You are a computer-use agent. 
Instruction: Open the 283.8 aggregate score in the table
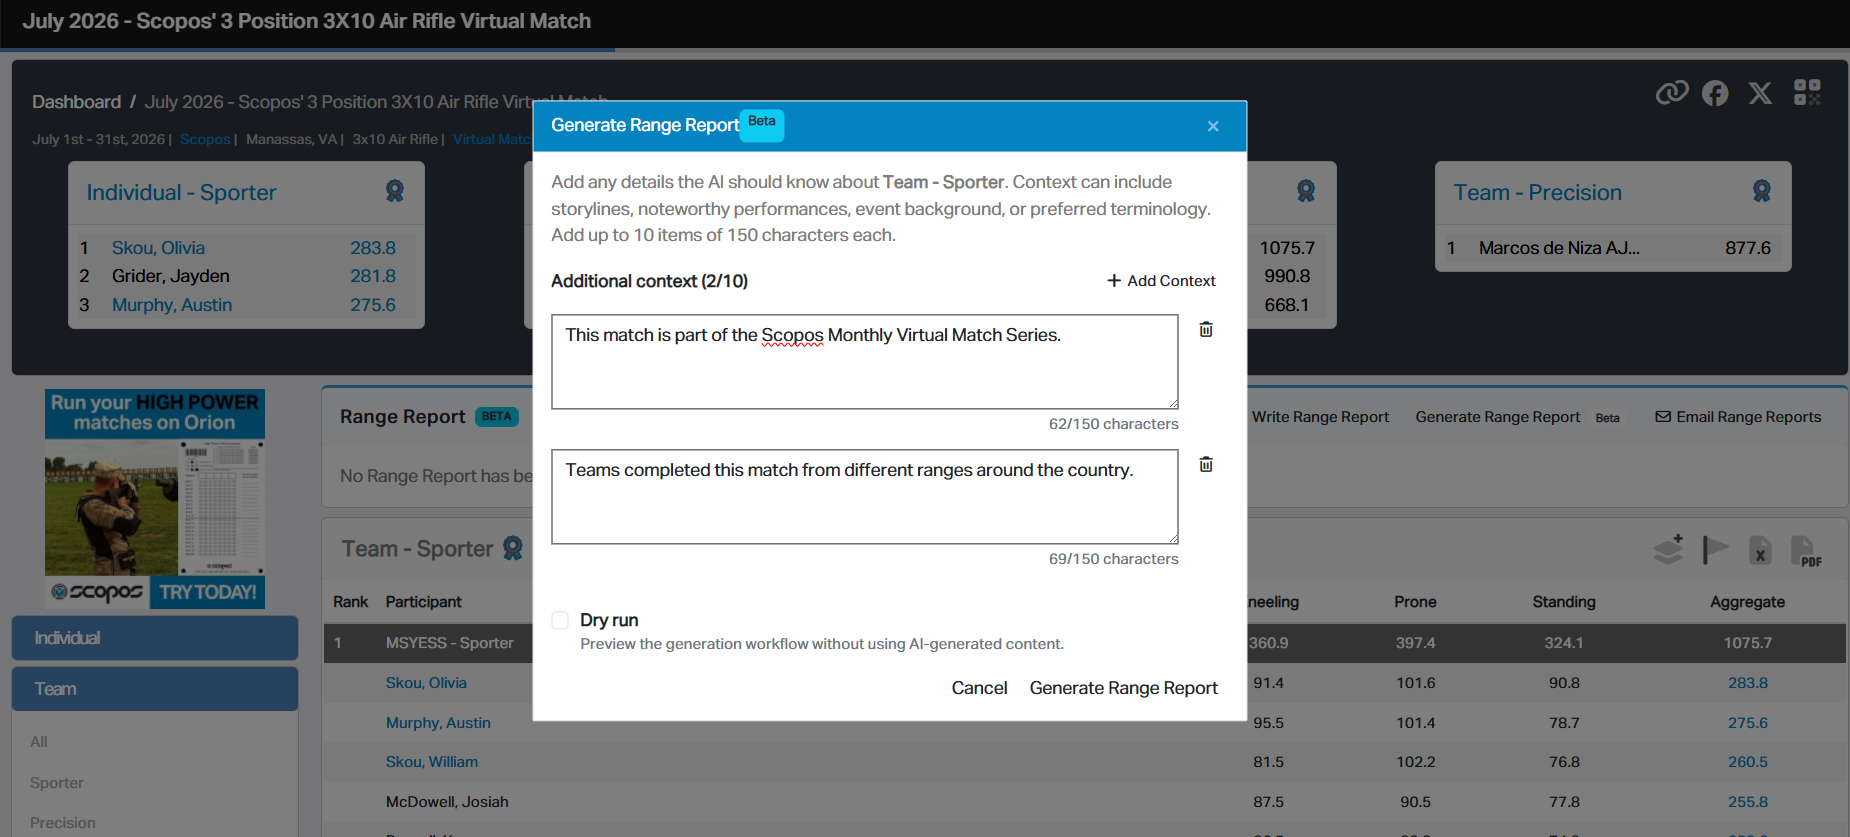pos(1748,683)
